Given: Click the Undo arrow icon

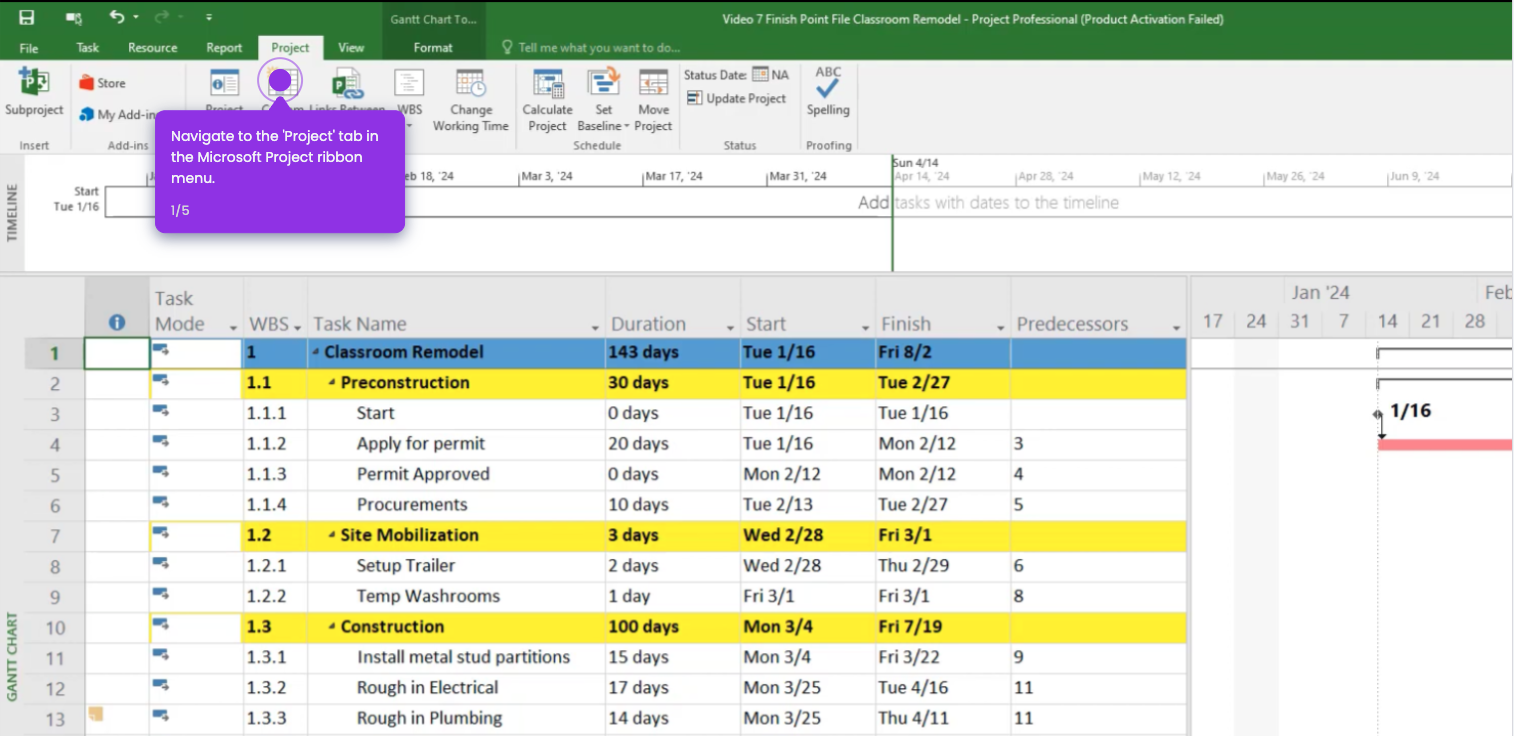Looking at the screenshot, I should pos(117,18).
